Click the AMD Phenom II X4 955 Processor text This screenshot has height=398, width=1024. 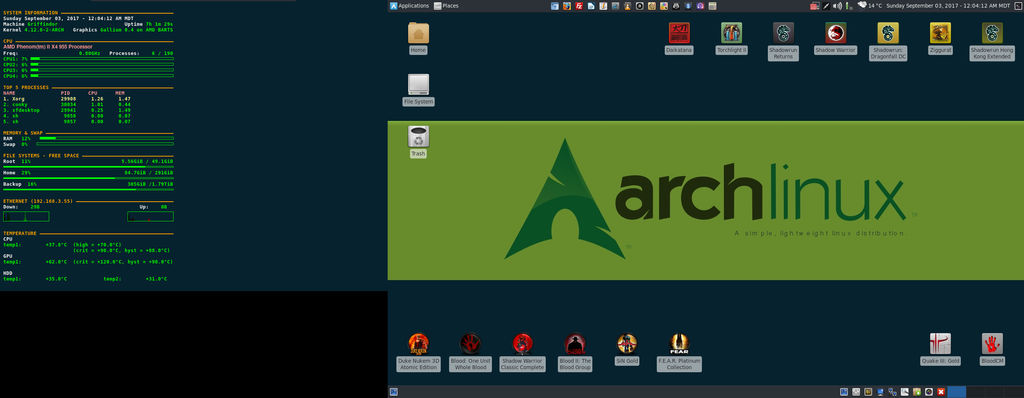tap(48, 47)
